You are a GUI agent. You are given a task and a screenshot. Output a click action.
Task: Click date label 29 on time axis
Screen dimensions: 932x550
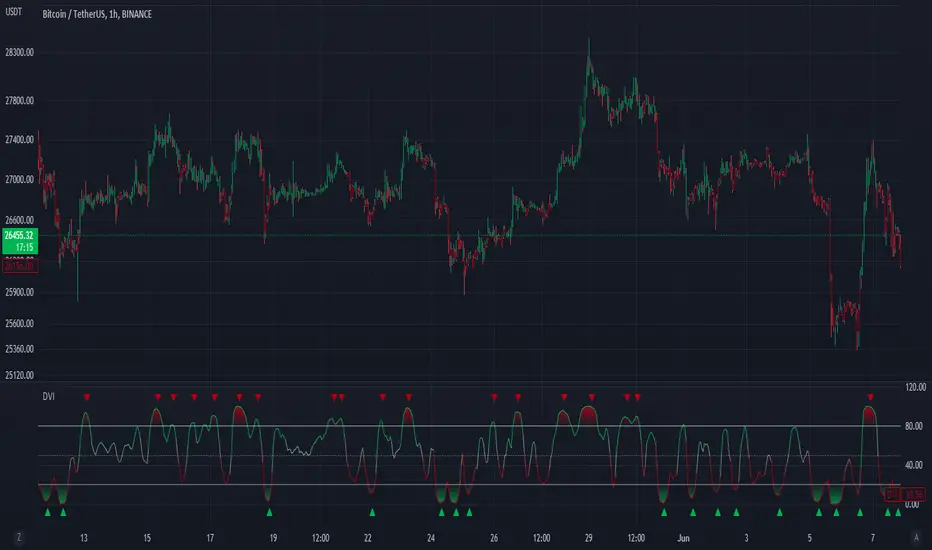588,538
